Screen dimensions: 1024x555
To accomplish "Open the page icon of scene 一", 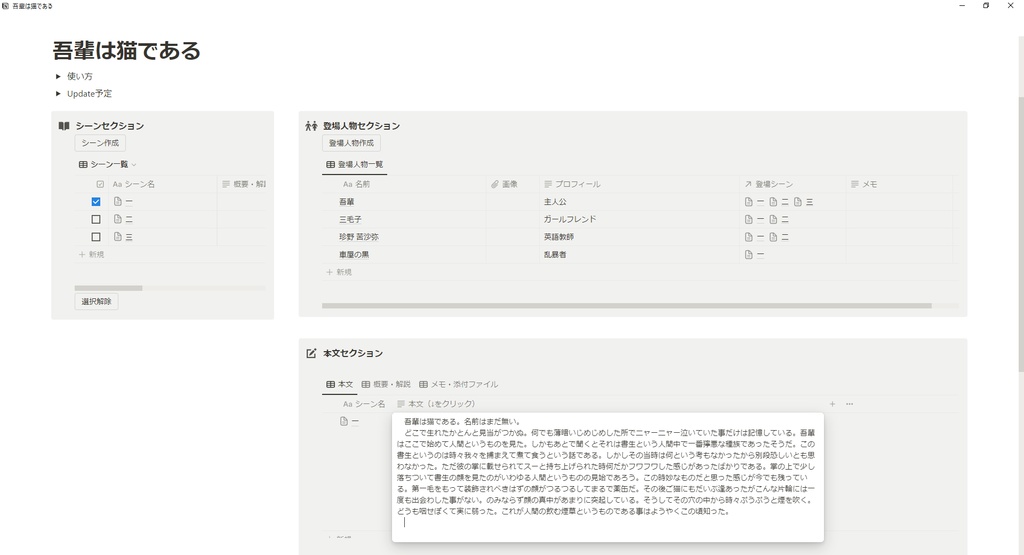I will (x=118, y=202).
